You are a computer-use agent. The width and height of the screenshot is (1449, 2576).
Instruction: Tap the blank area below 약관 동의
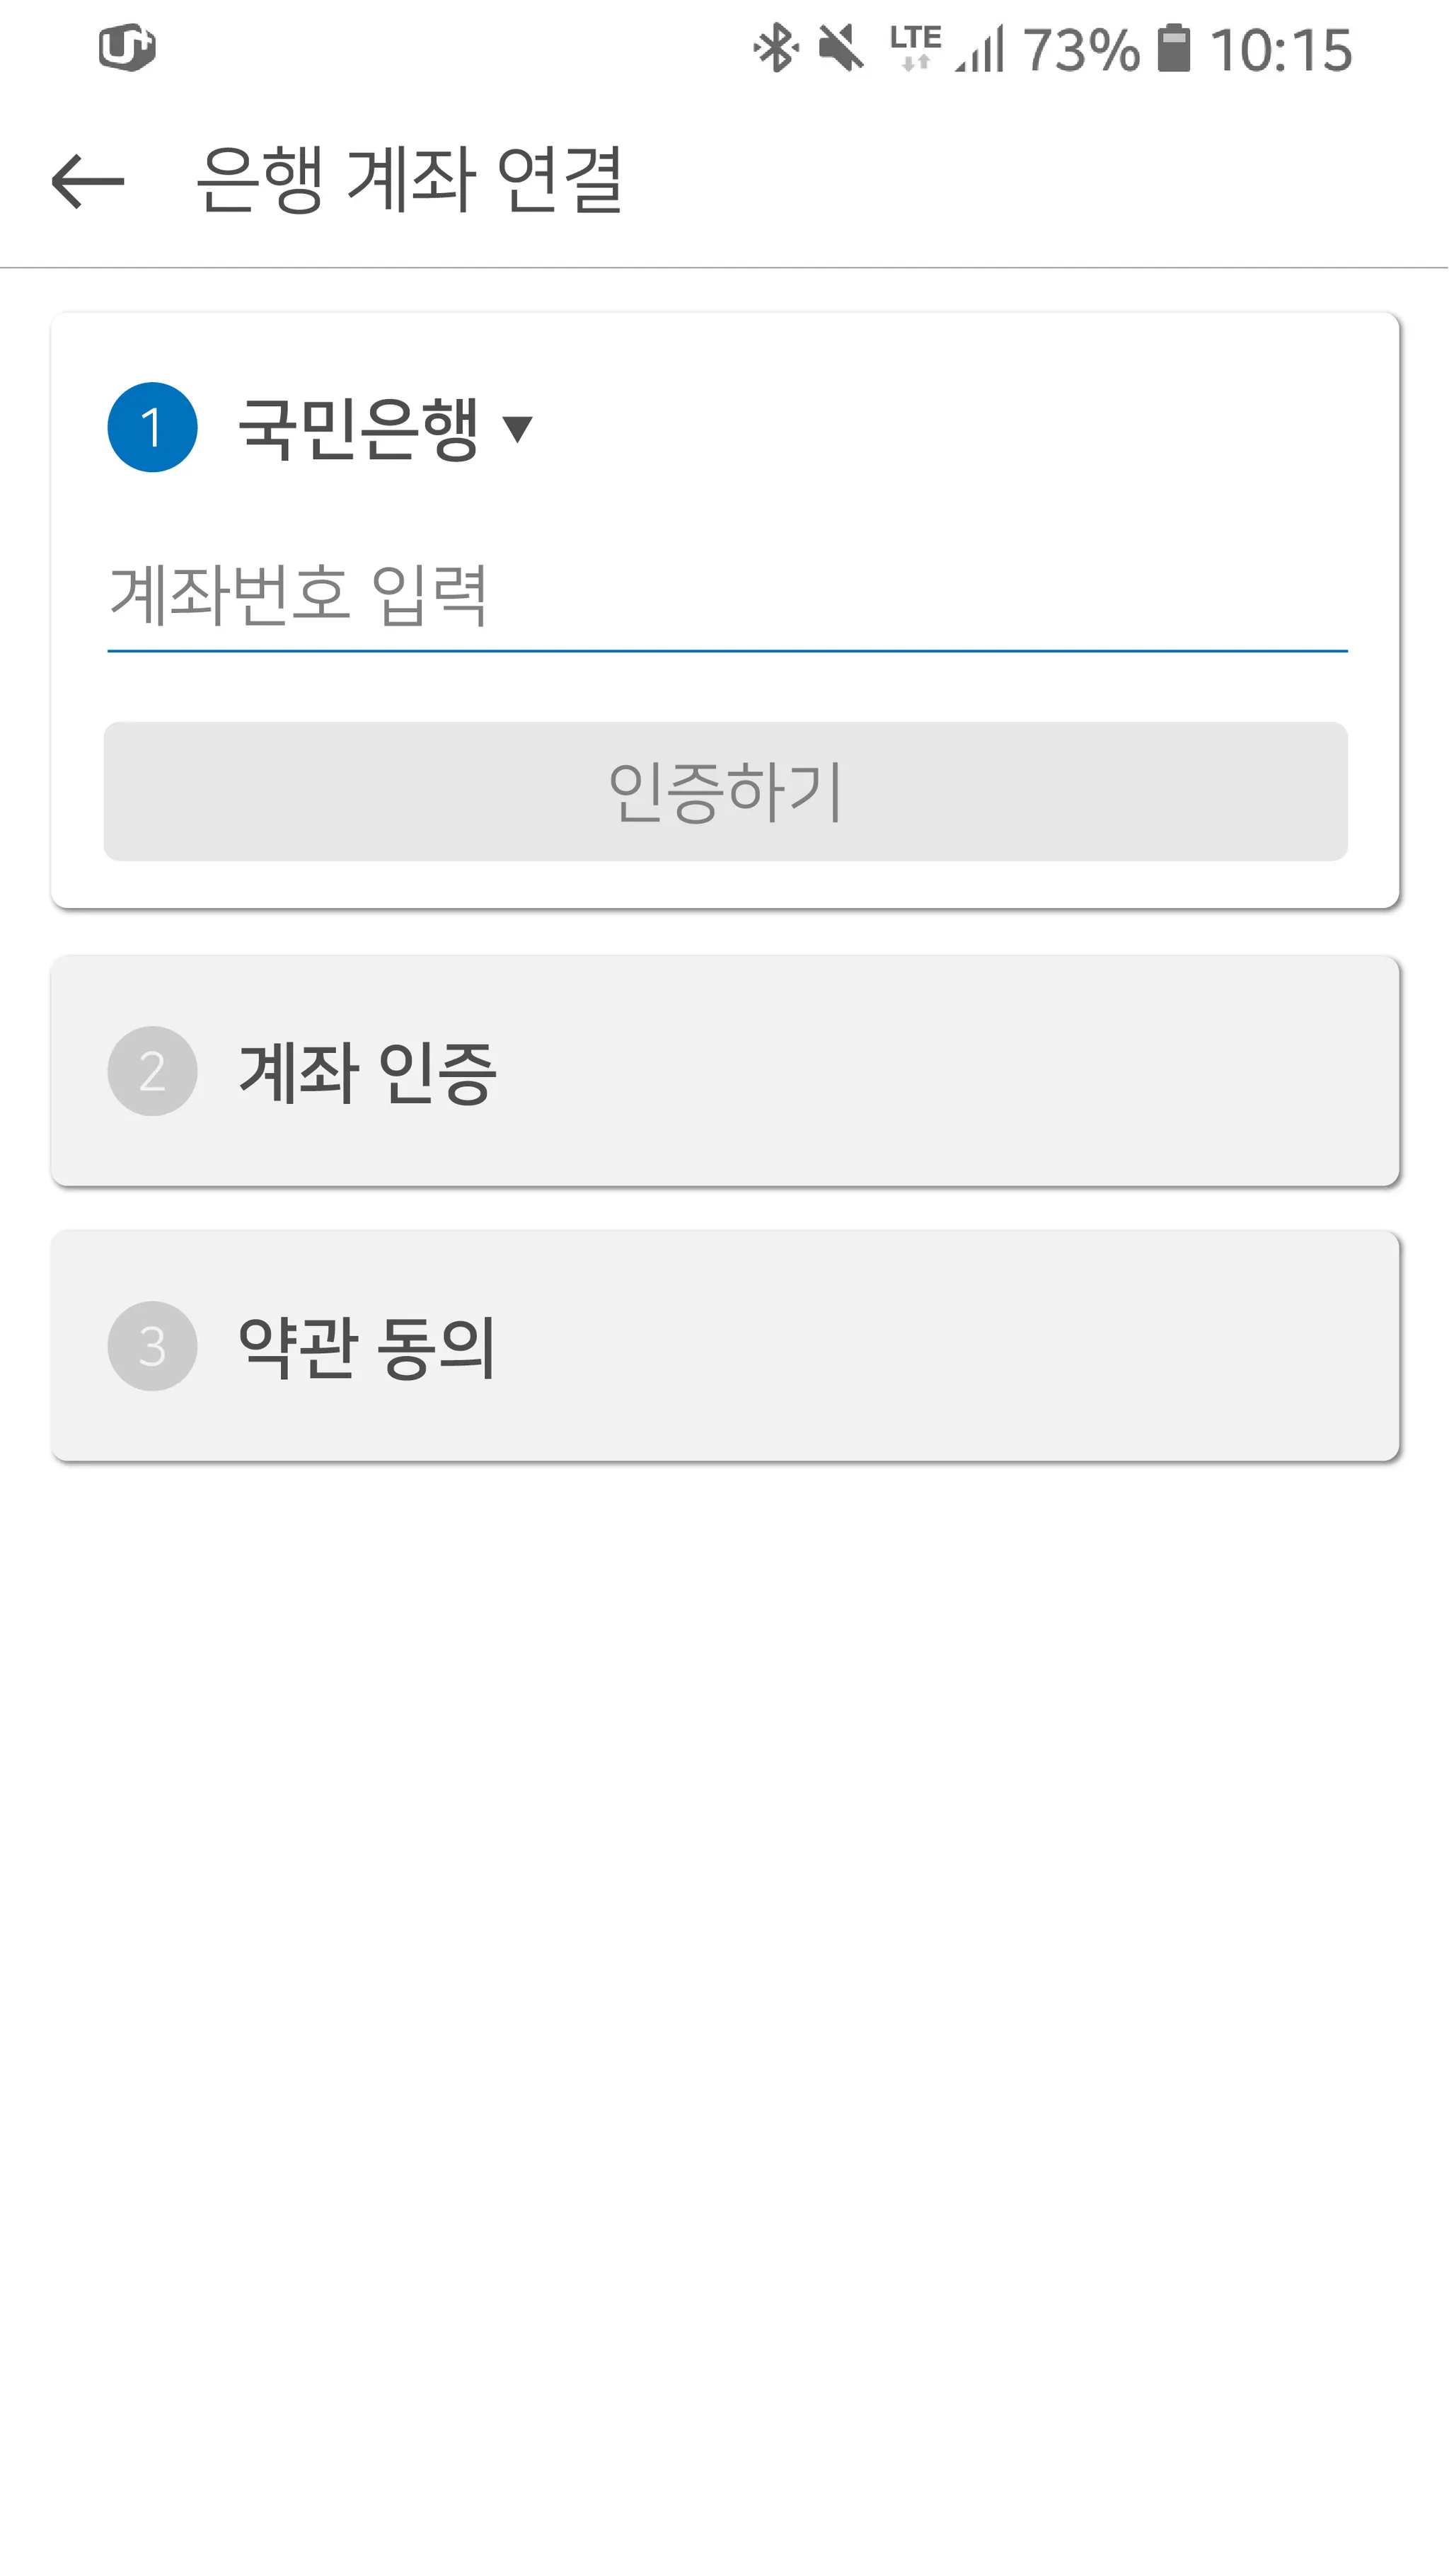pos(724,1950)
